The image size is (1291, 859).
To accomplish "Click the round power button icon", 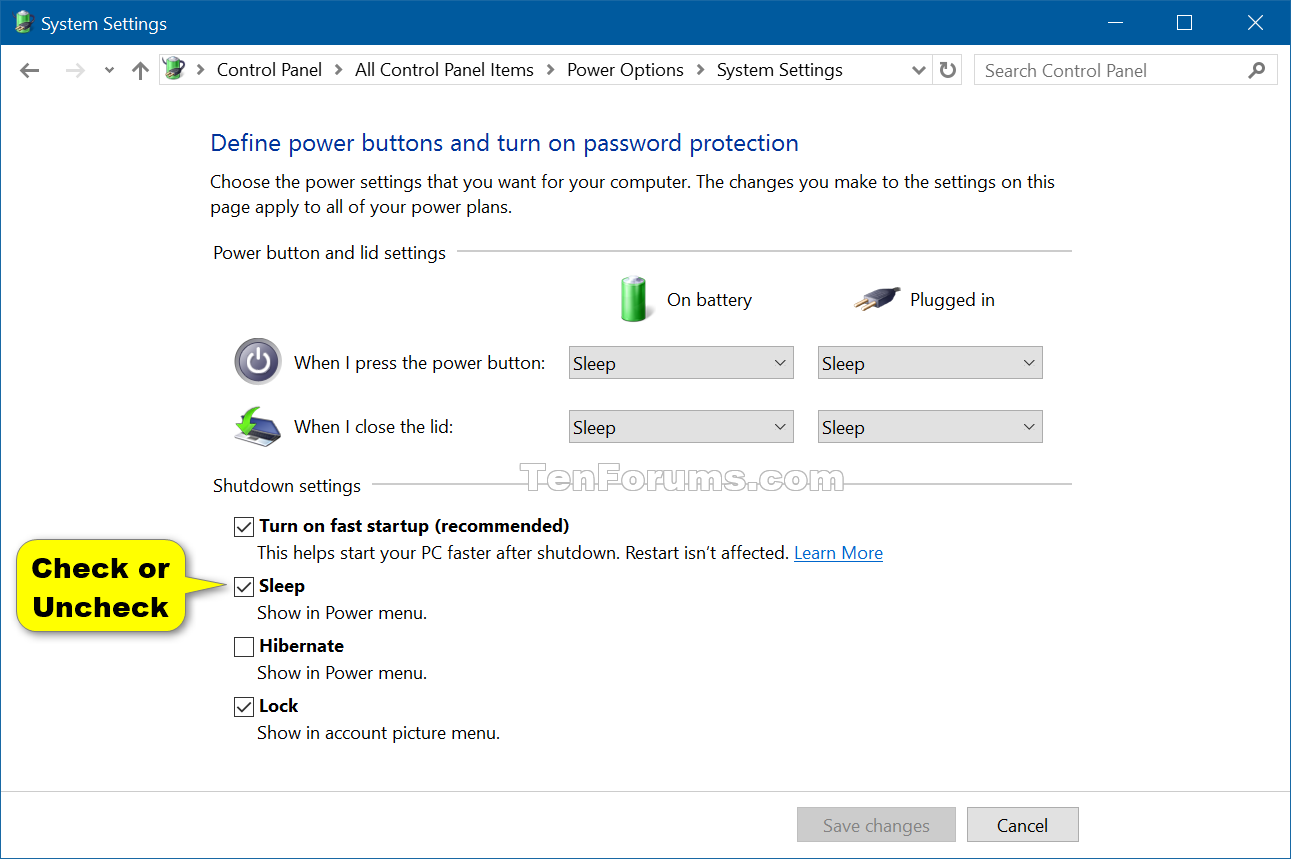I will (x=257, y=362).
